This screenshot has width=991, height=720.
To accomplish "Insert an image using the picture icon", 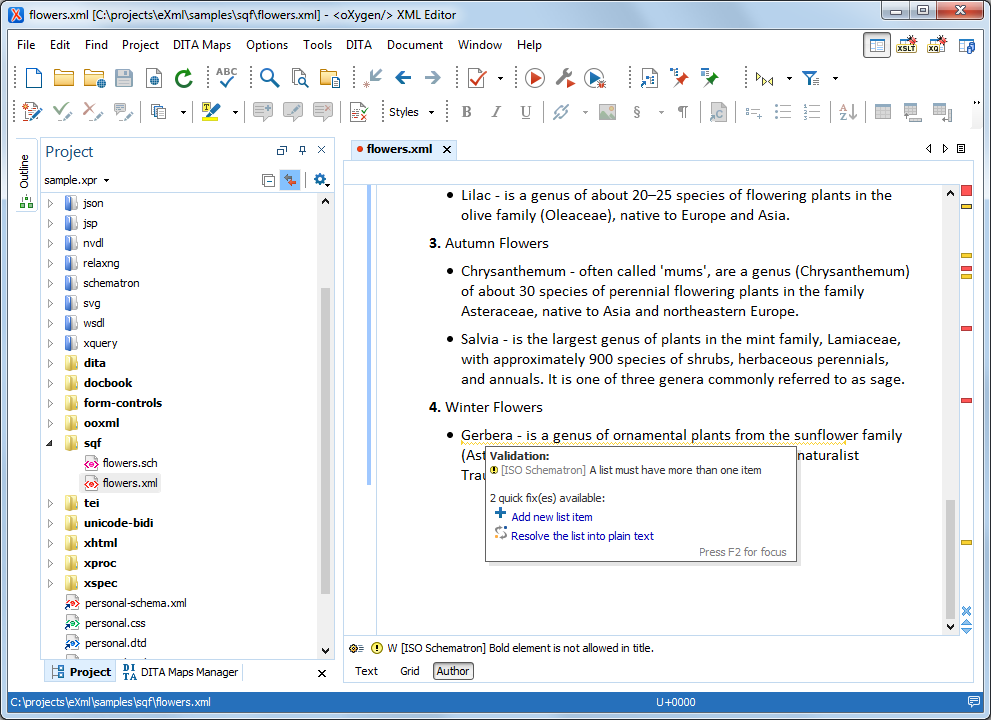I will (607, 112).
